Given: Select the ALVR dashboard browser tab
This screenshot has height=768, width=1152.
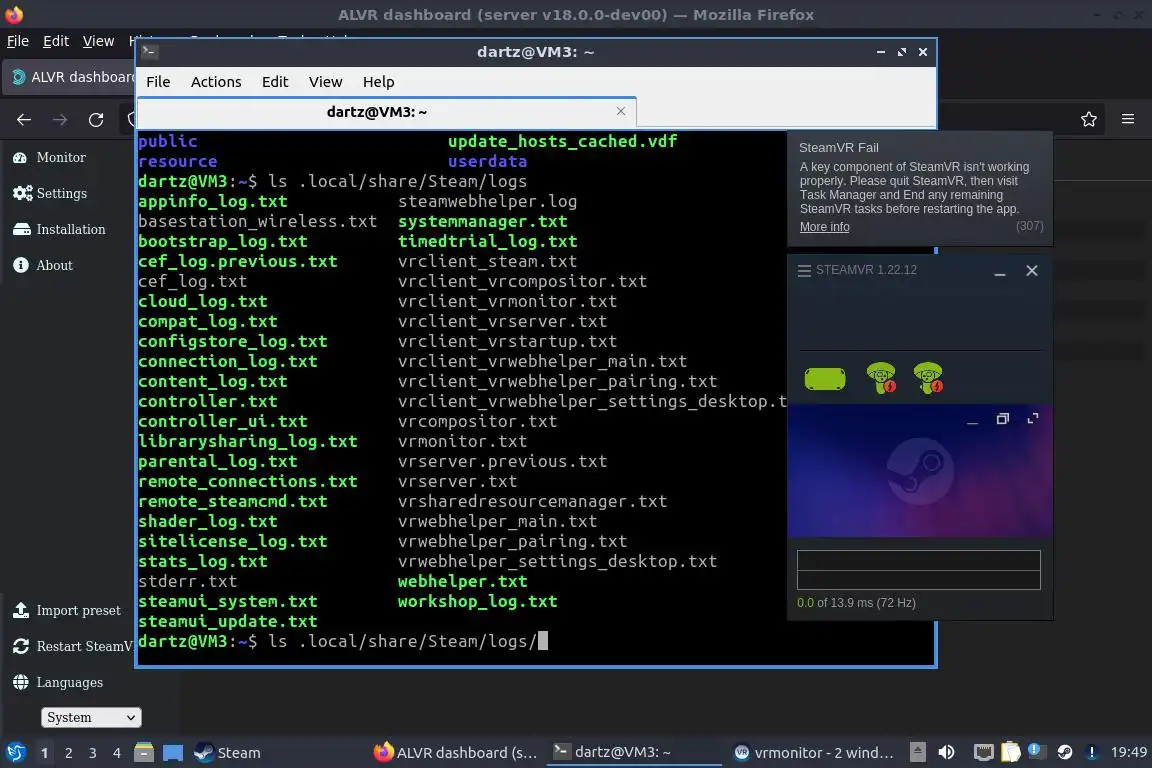Looking at the screenshot, I should tap(70, 77).
